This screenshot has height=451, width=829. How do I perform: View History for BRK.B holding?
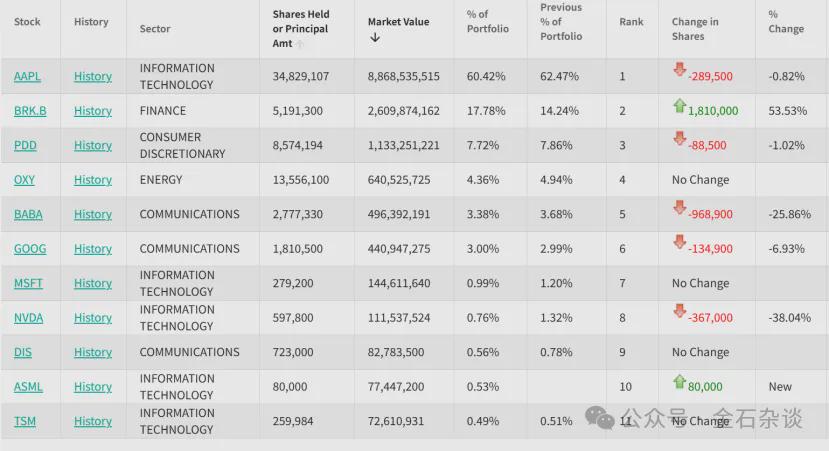[93, 111]
